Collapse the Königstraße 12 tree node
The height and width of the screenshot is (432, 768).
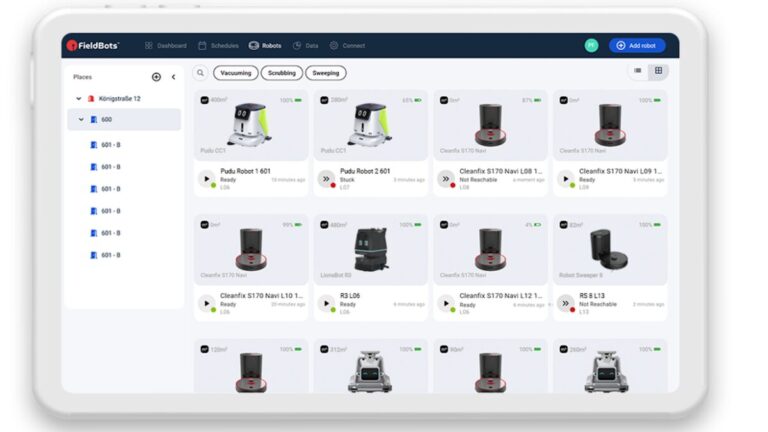79,99
